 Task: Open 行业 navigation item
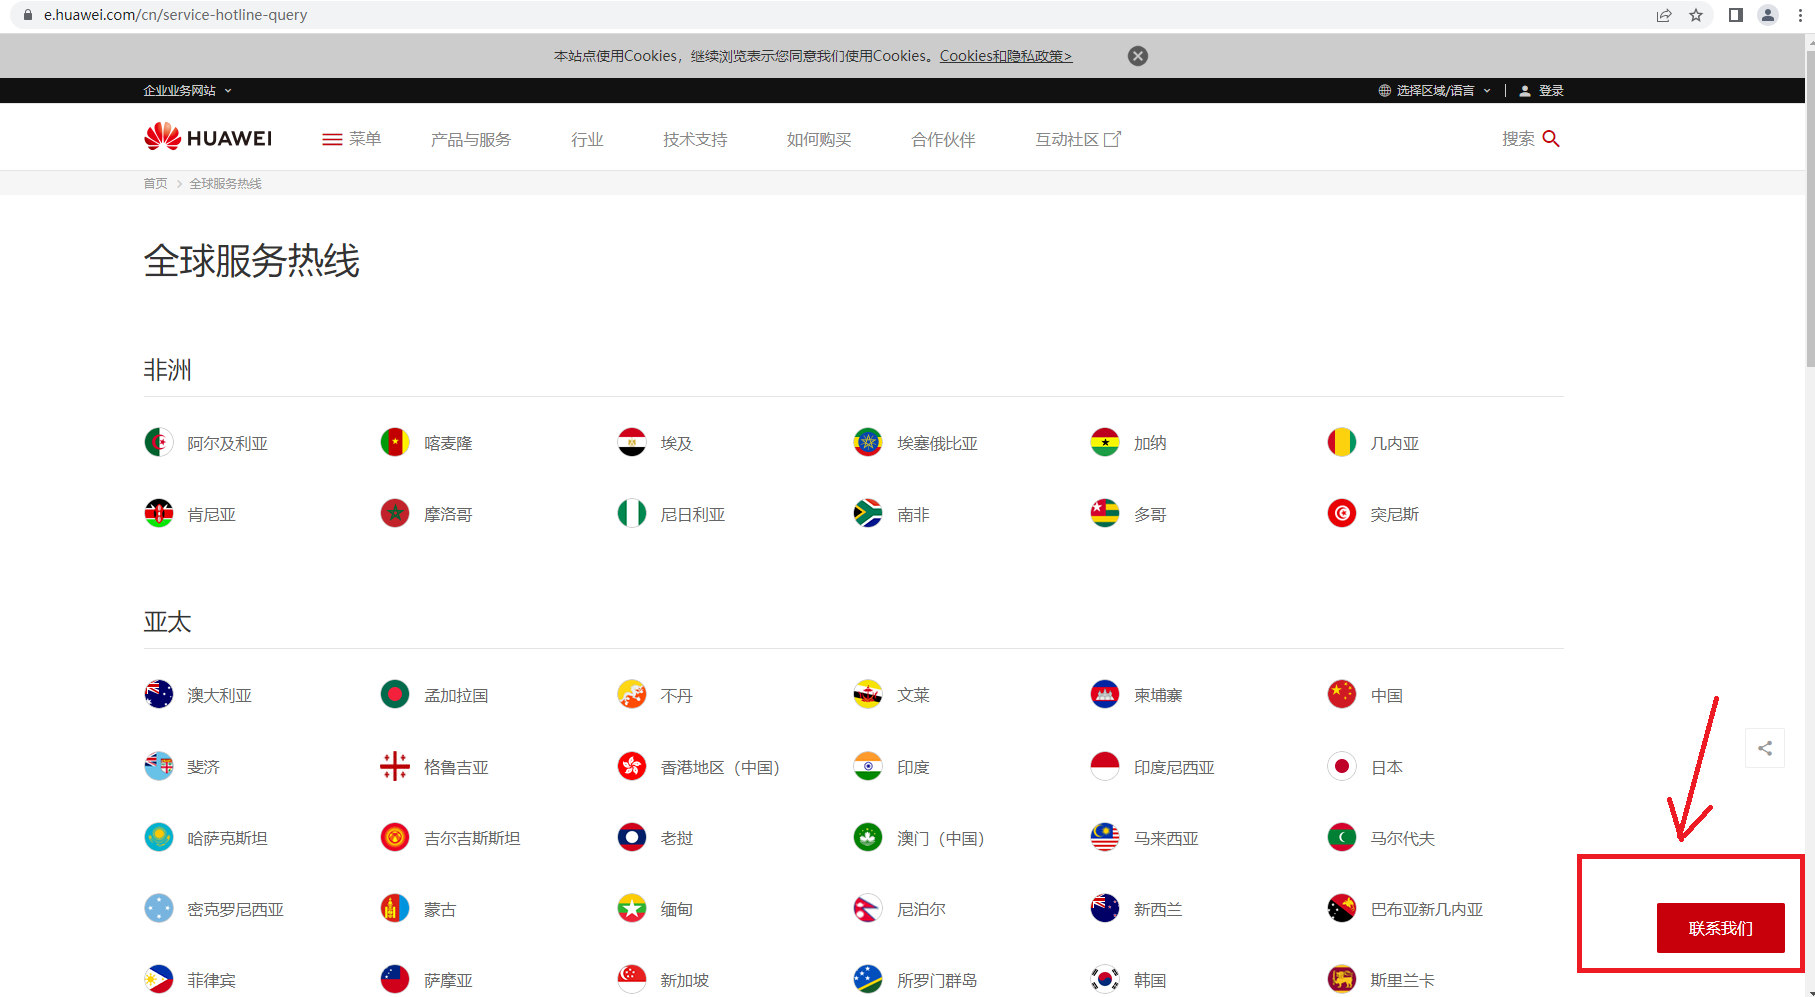coord(587,139)
